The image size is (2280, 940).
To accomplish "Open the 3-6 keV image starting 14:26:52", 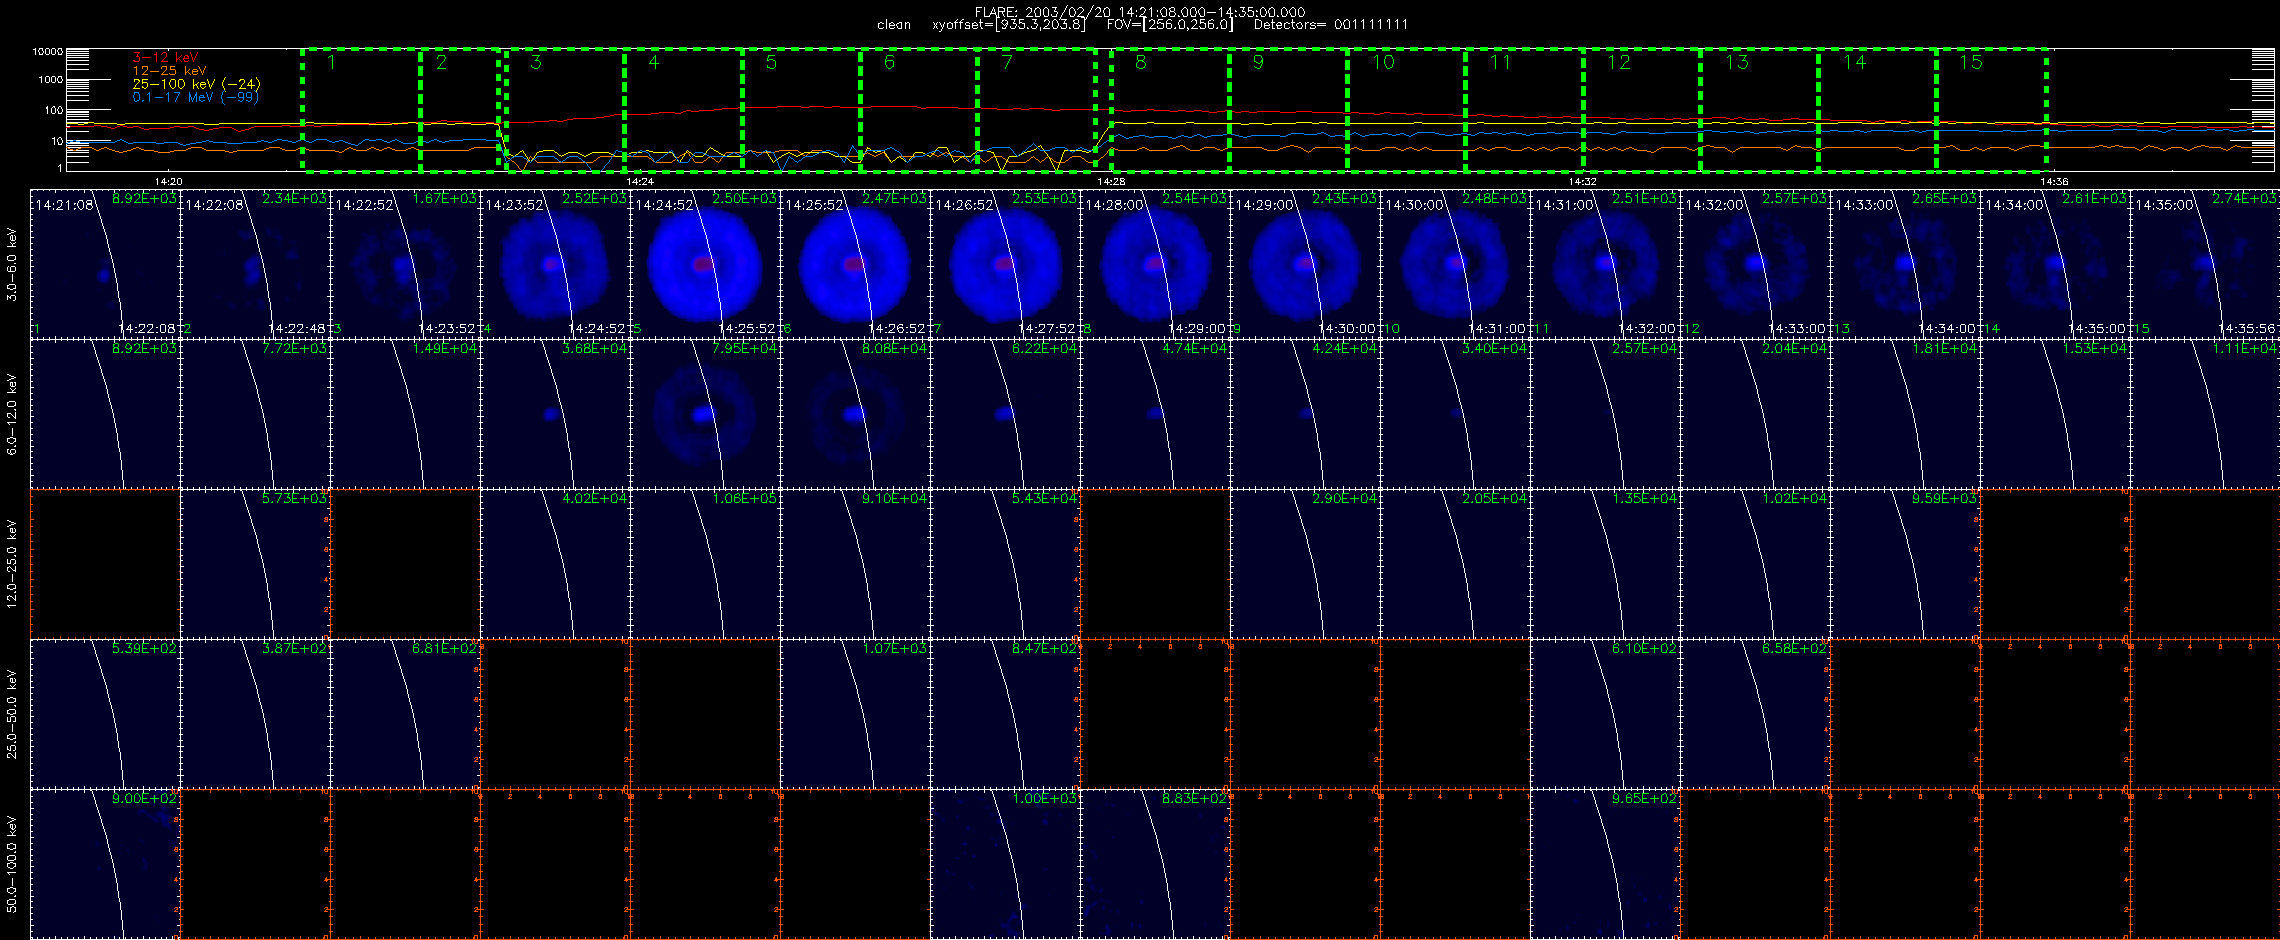I will click(x=1005, y=264).
